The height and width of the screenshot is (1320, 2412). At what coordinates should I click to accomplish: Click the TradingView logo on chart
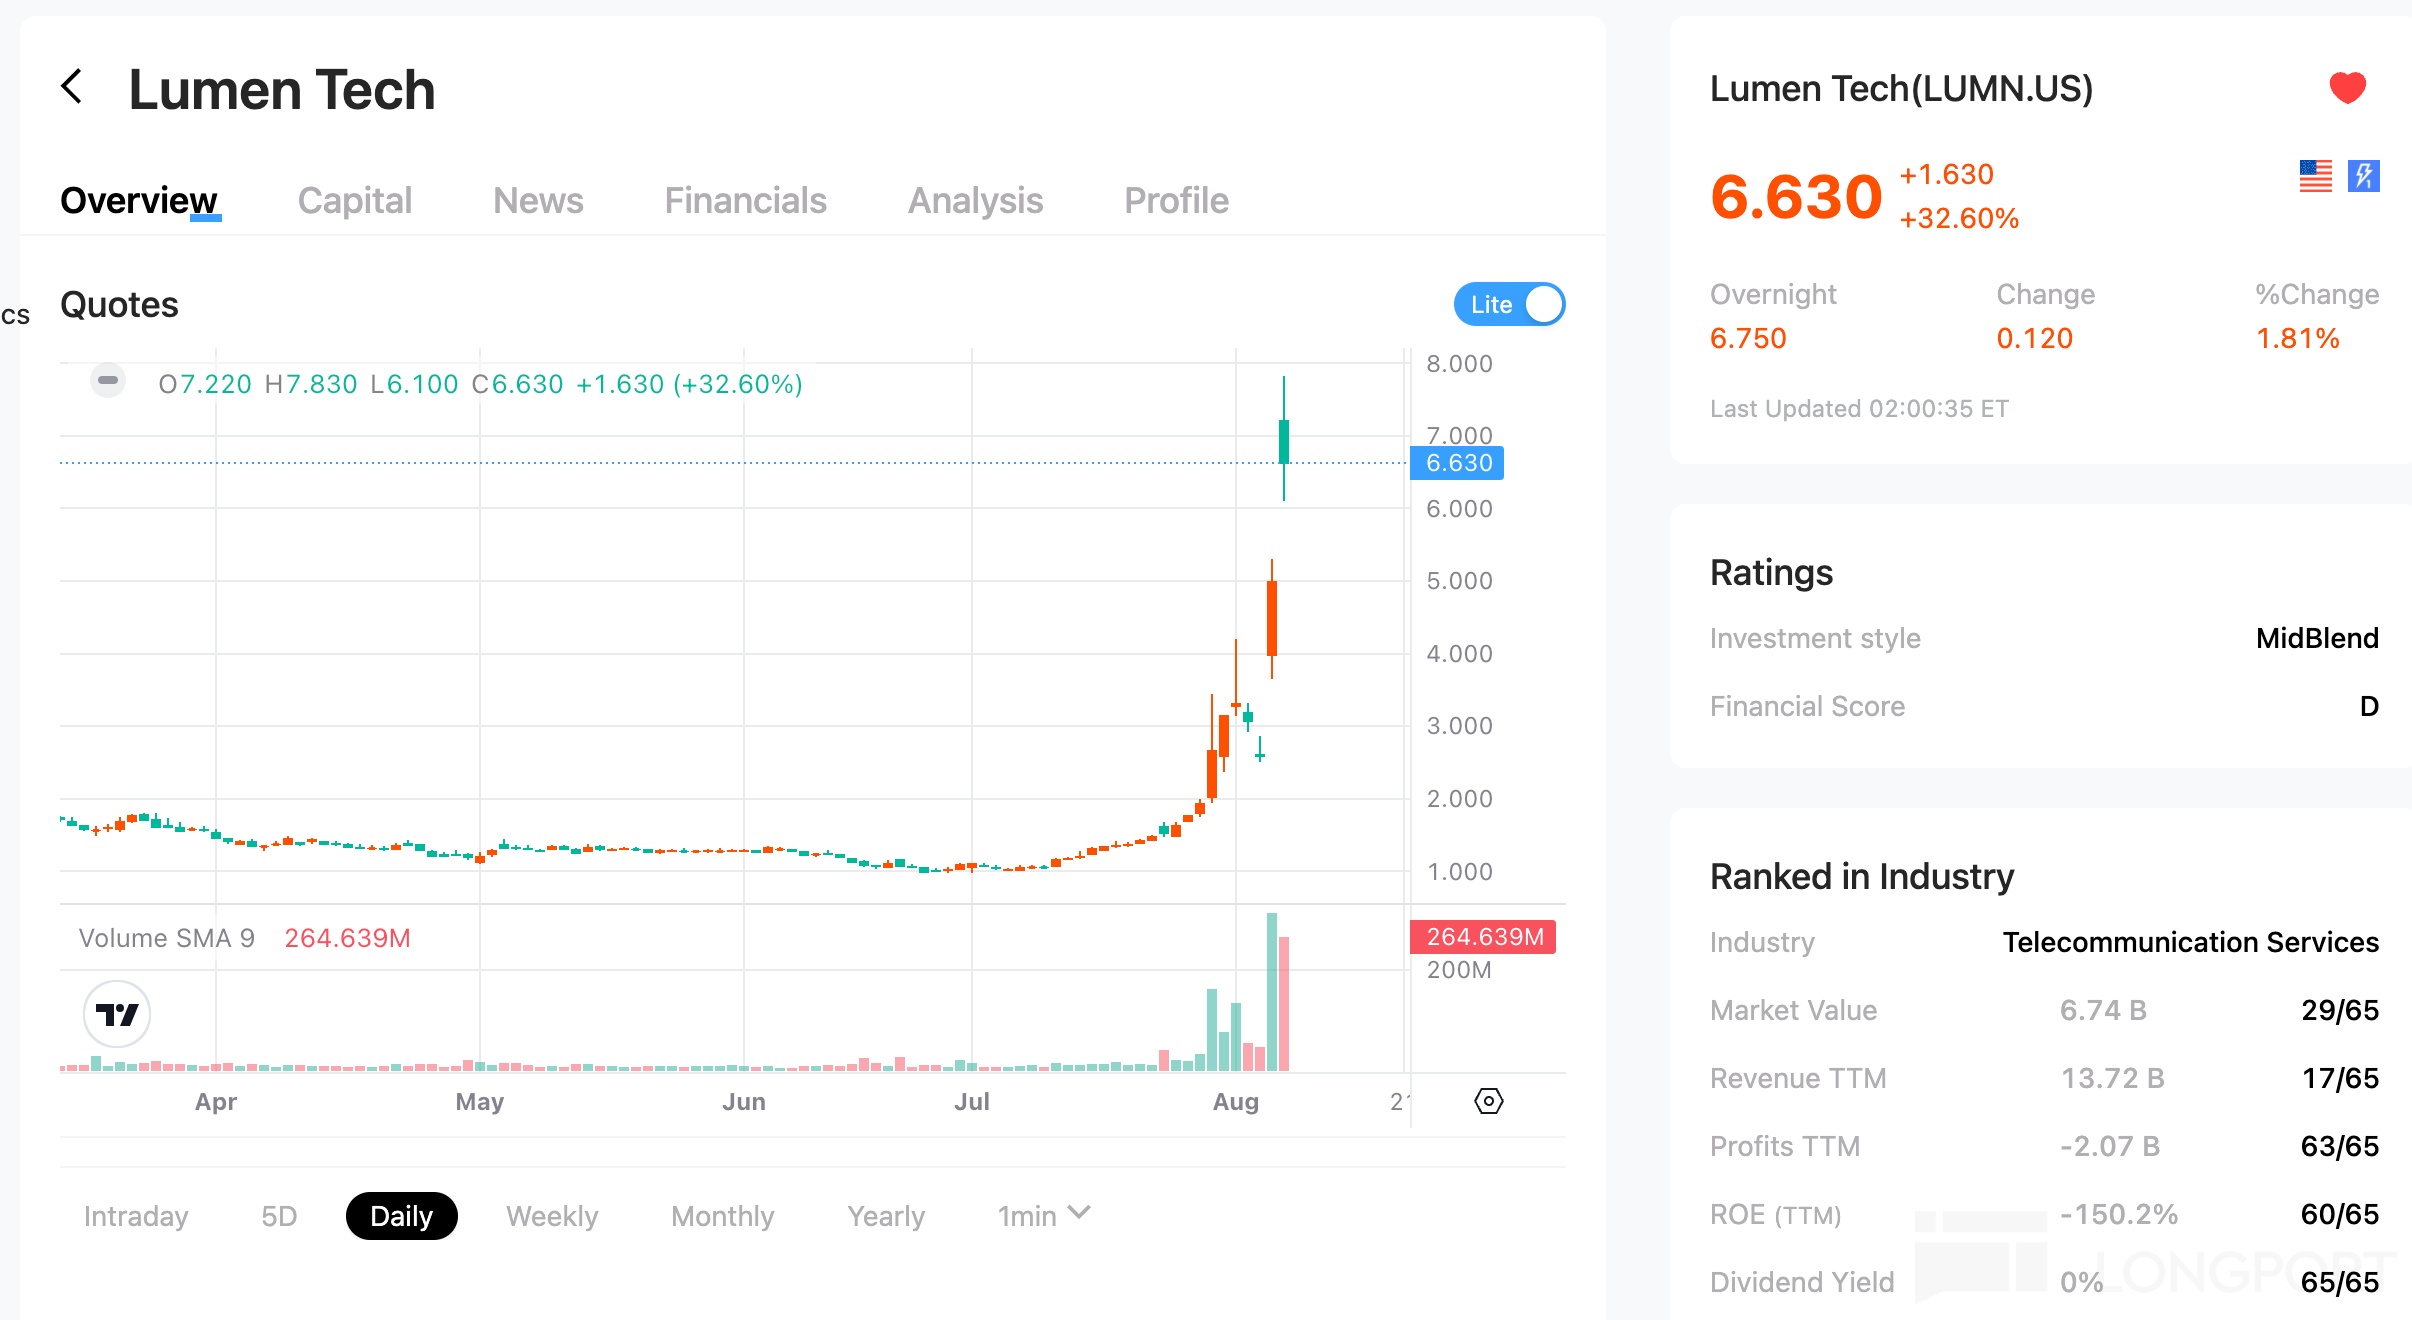click(117, 1014)
